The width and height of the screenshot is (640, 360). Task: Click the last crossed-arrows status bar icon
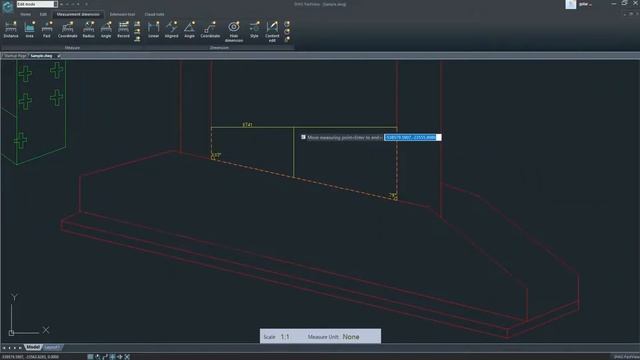(x=127, y=357)
